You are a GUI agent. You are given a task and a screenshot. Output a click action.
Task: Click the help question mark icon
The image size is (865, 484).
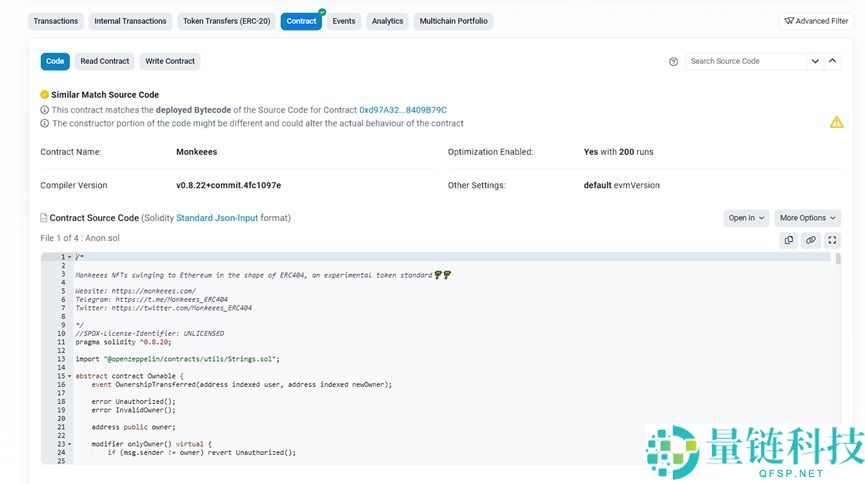coord(673,62)
